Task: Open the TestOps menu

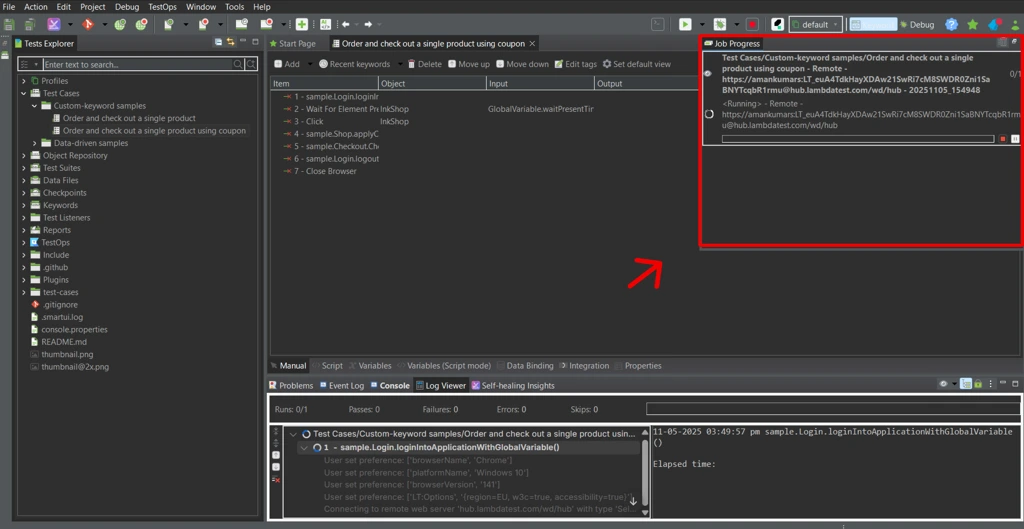Action: click(x=162, y=7)
